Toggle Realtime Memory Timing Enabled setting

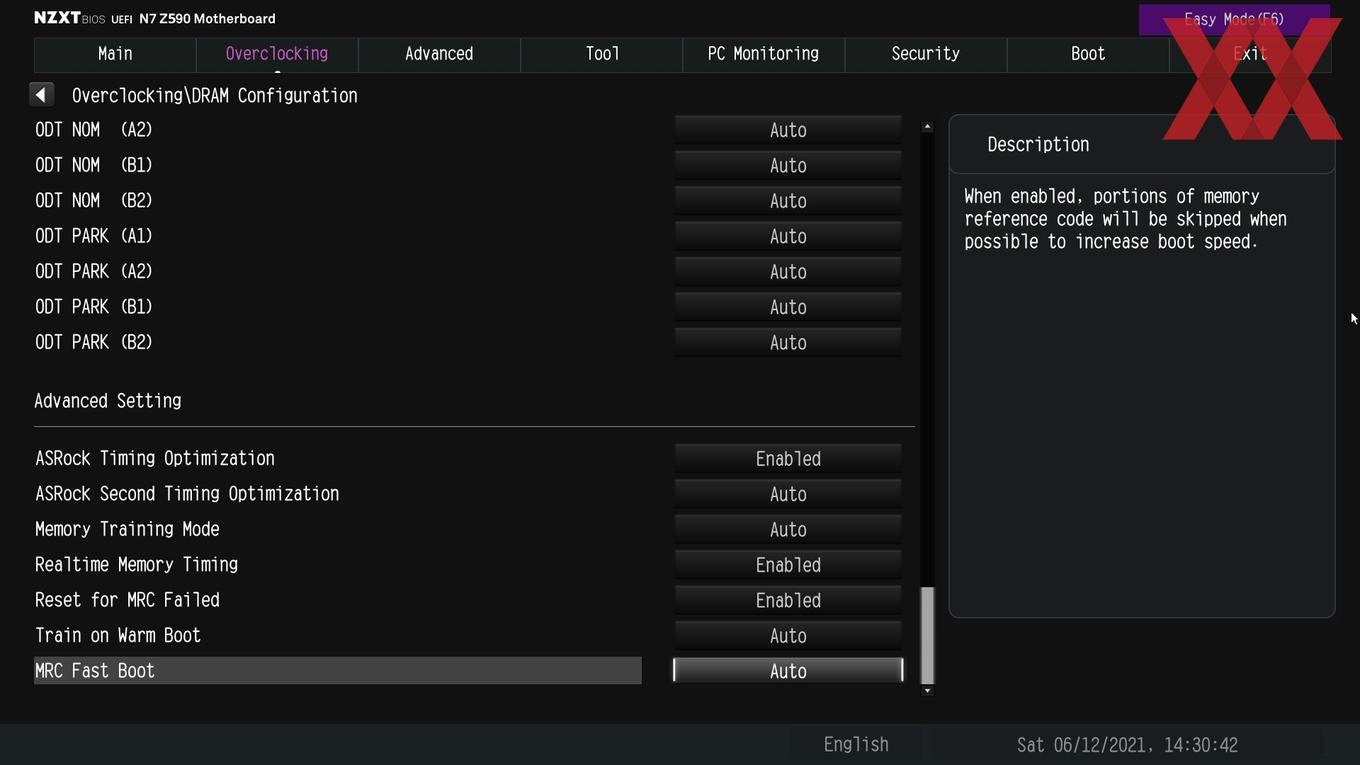click(x=788, y=565)
